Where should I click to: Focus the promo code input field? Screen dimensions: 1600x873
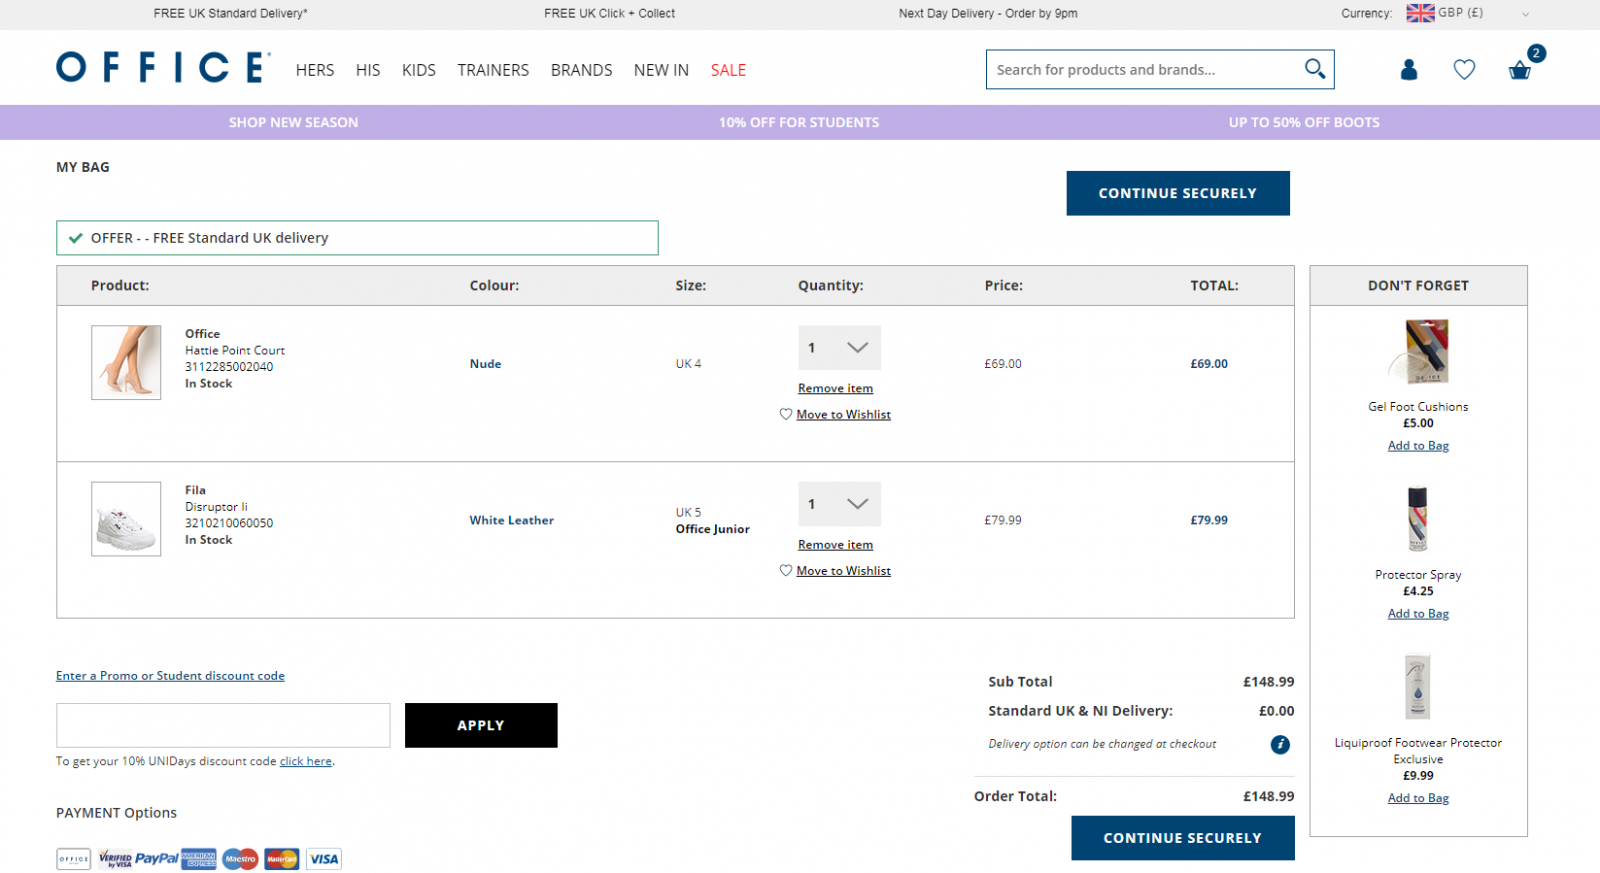223,725
